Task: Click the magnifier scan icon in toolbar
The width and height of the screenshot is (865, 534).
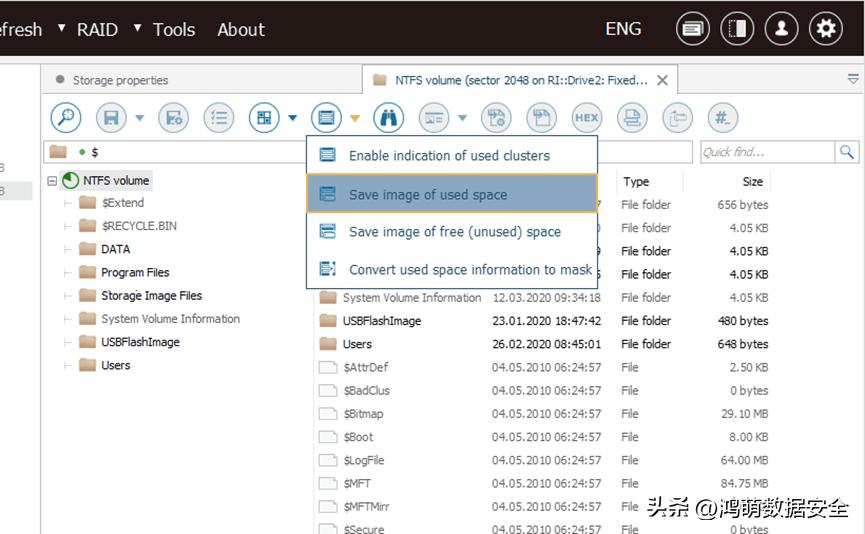Action: click(x=66, y=118)
